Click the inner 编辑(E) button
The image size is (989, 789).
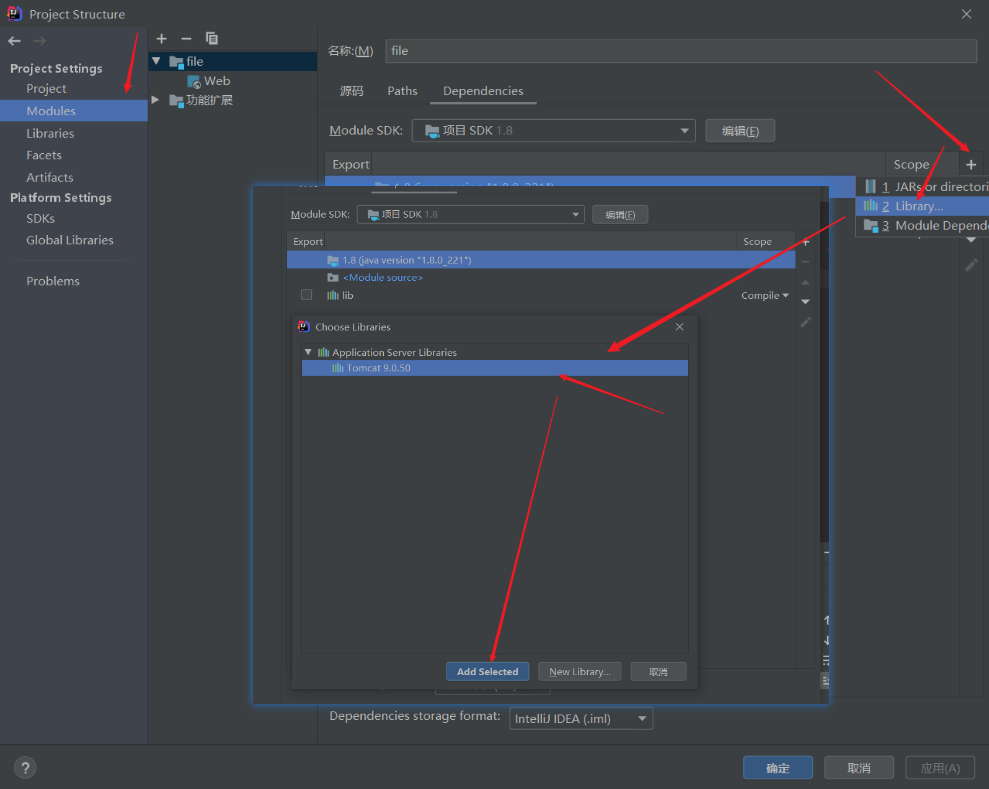click(620, 214)
